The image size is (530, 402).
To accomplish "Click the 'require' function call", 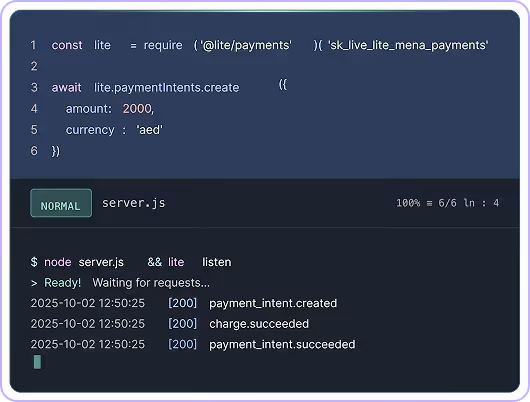I will tap(163, 45).
